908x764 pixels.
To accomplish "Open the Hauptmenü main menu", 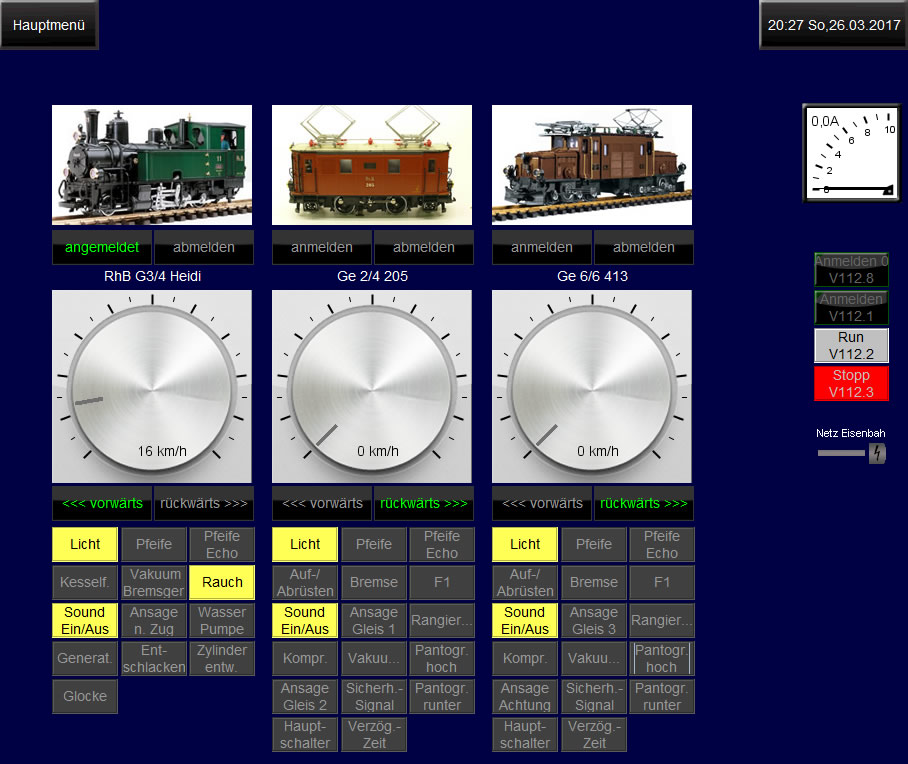I will (49, 25).
